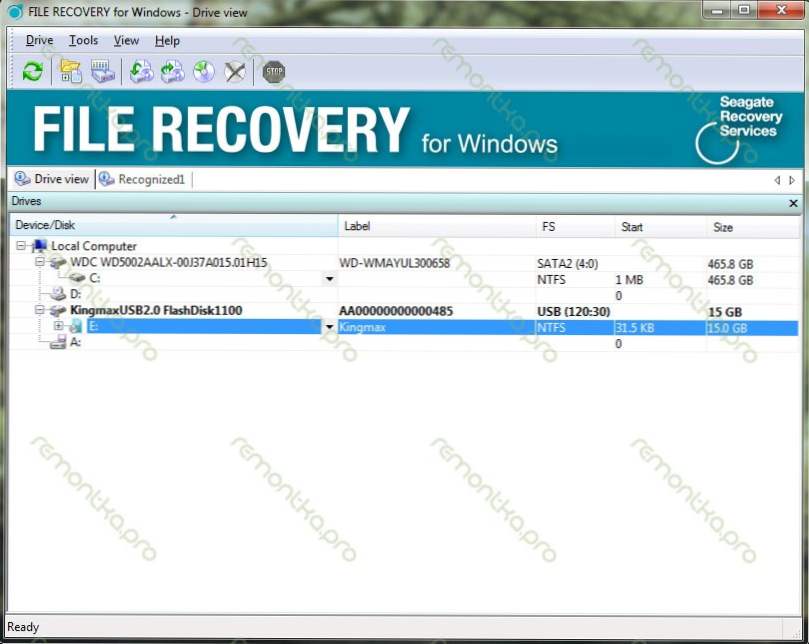This screenshot has height=644, width=809.
Task: Click the Kingmax flash disk icon
Action: (58, 311)
